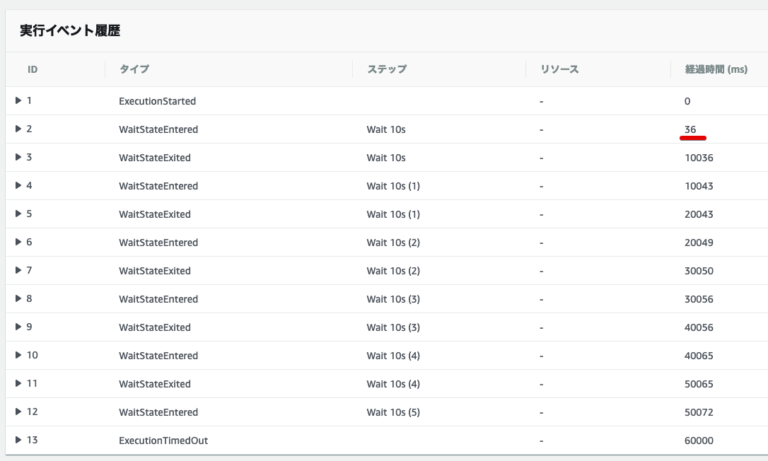Screen dimensions: 768x461
Task: Click the リソース column header
Action: click(559, 69)
